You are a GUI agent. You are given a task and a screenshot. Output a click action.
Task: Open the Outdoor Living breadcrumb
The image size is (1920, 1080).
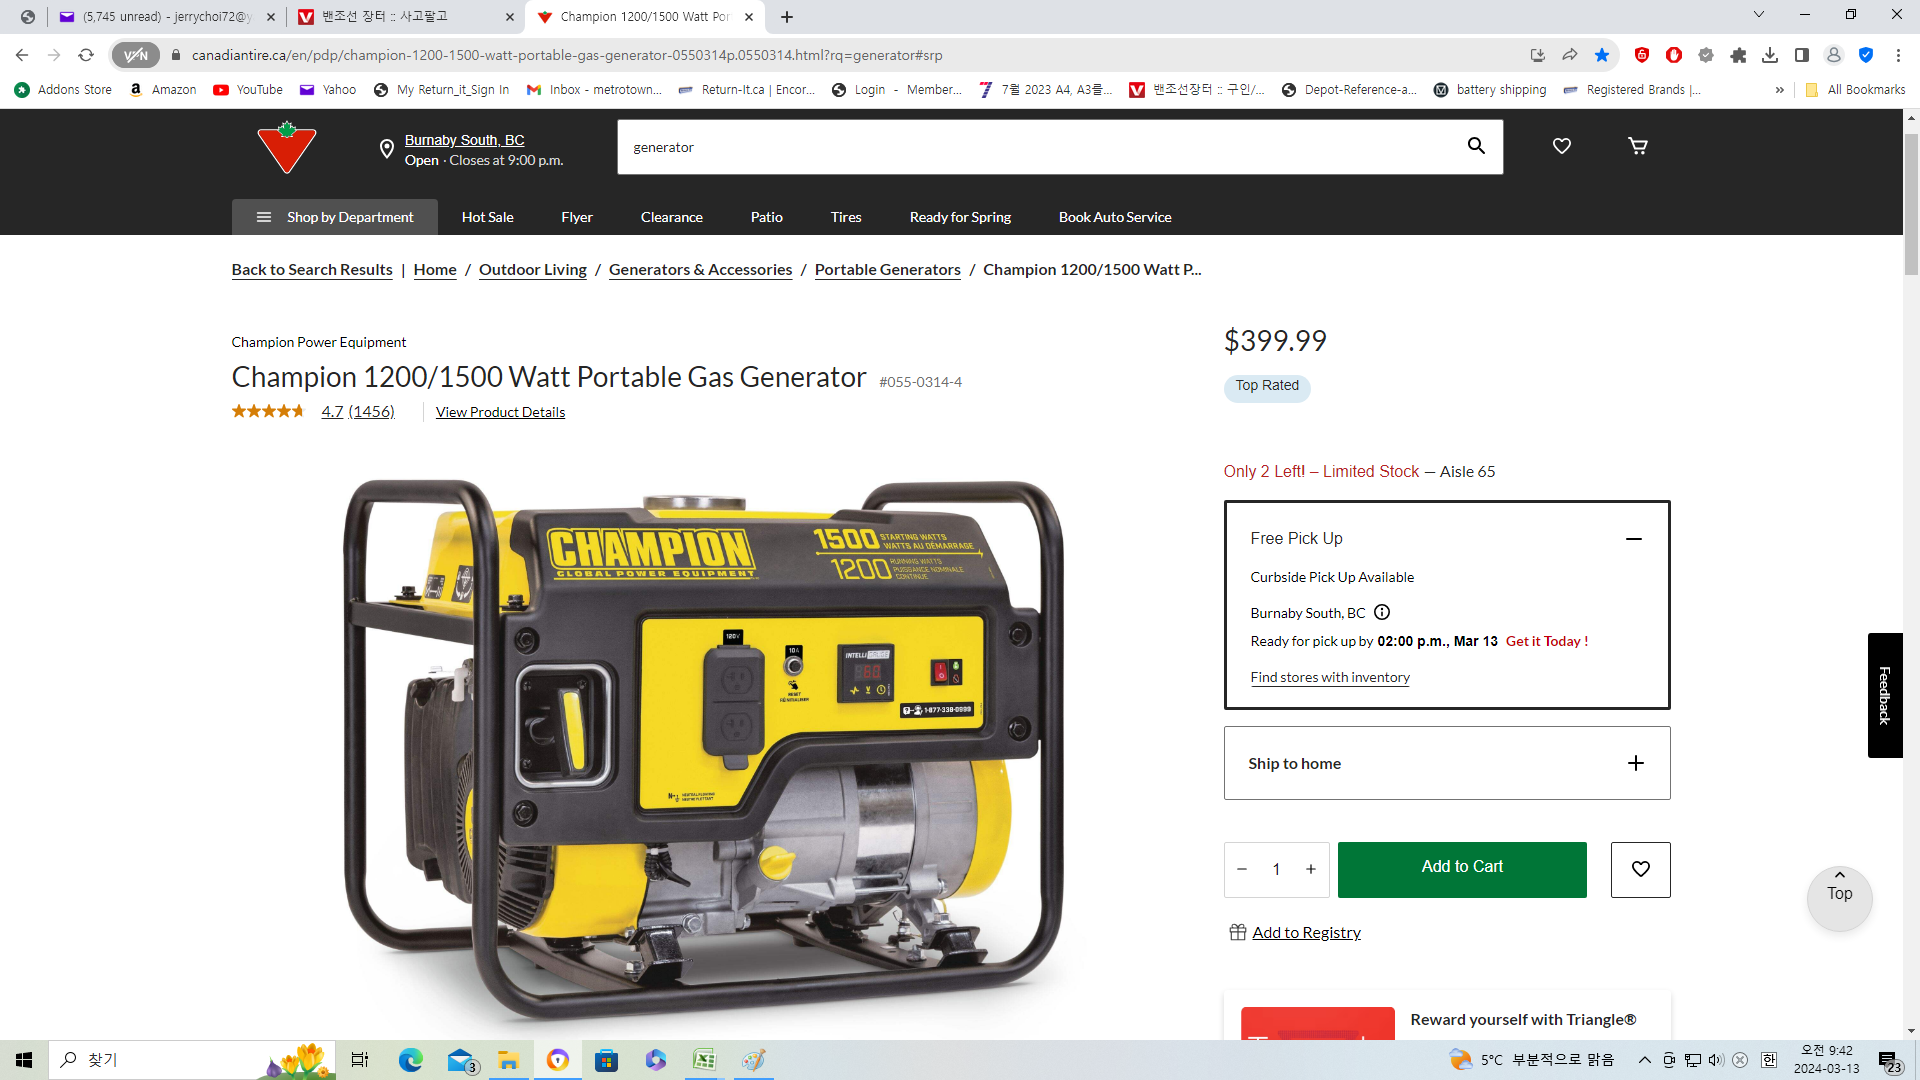[x=533, y=270]
